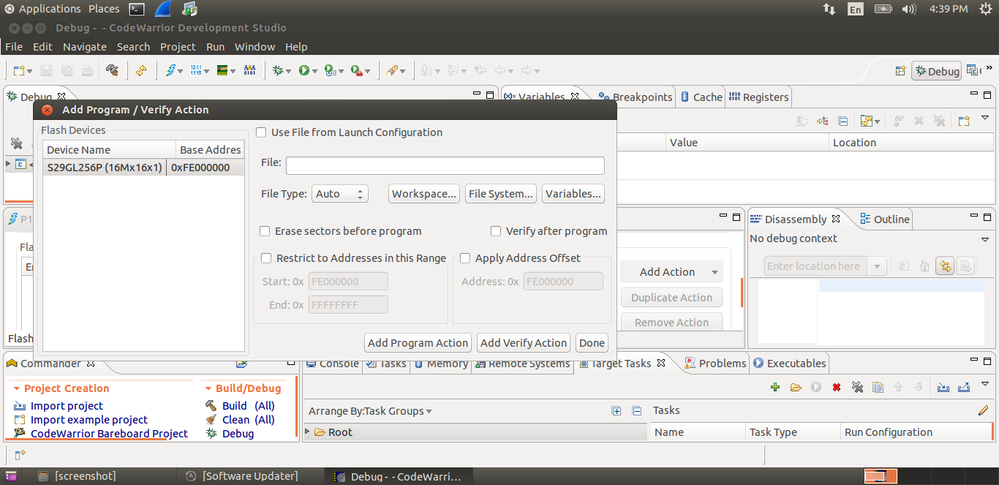
Task: Open the Enter location here combo arrow
Action: (x=878, y=266)
